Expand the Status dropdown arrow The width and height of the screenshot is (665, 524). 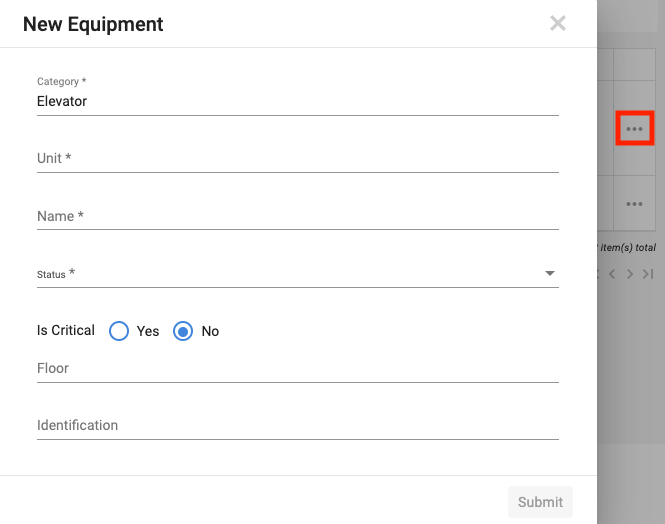[550, 273]
